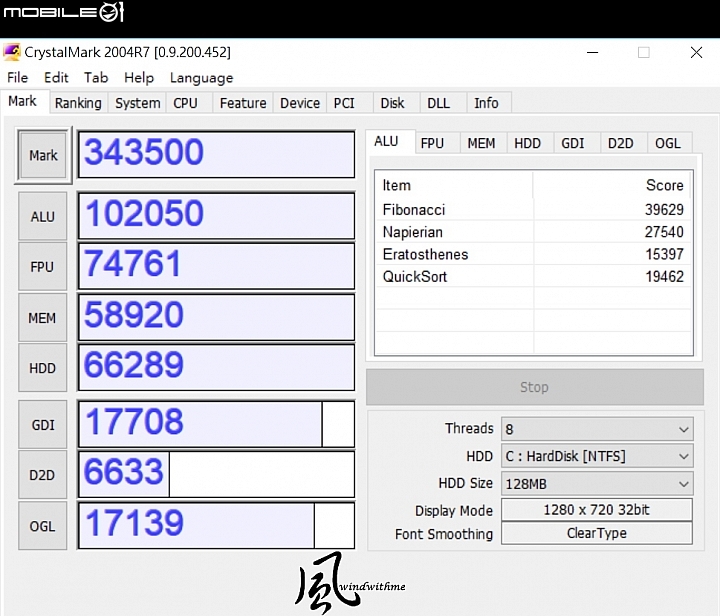Switch to the Feature tab
Viewport: 720px width, 616px height.
pyautogui.click(x=243, y=103)
